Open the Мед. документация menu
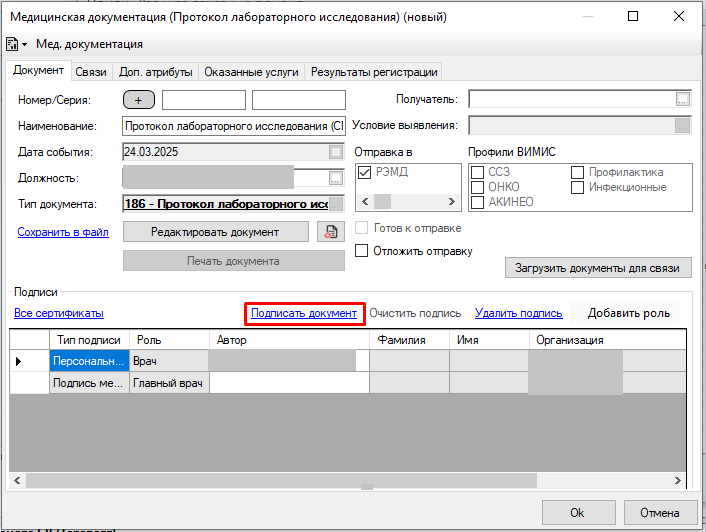Screen dimensions: 706x532 point(89,44)
